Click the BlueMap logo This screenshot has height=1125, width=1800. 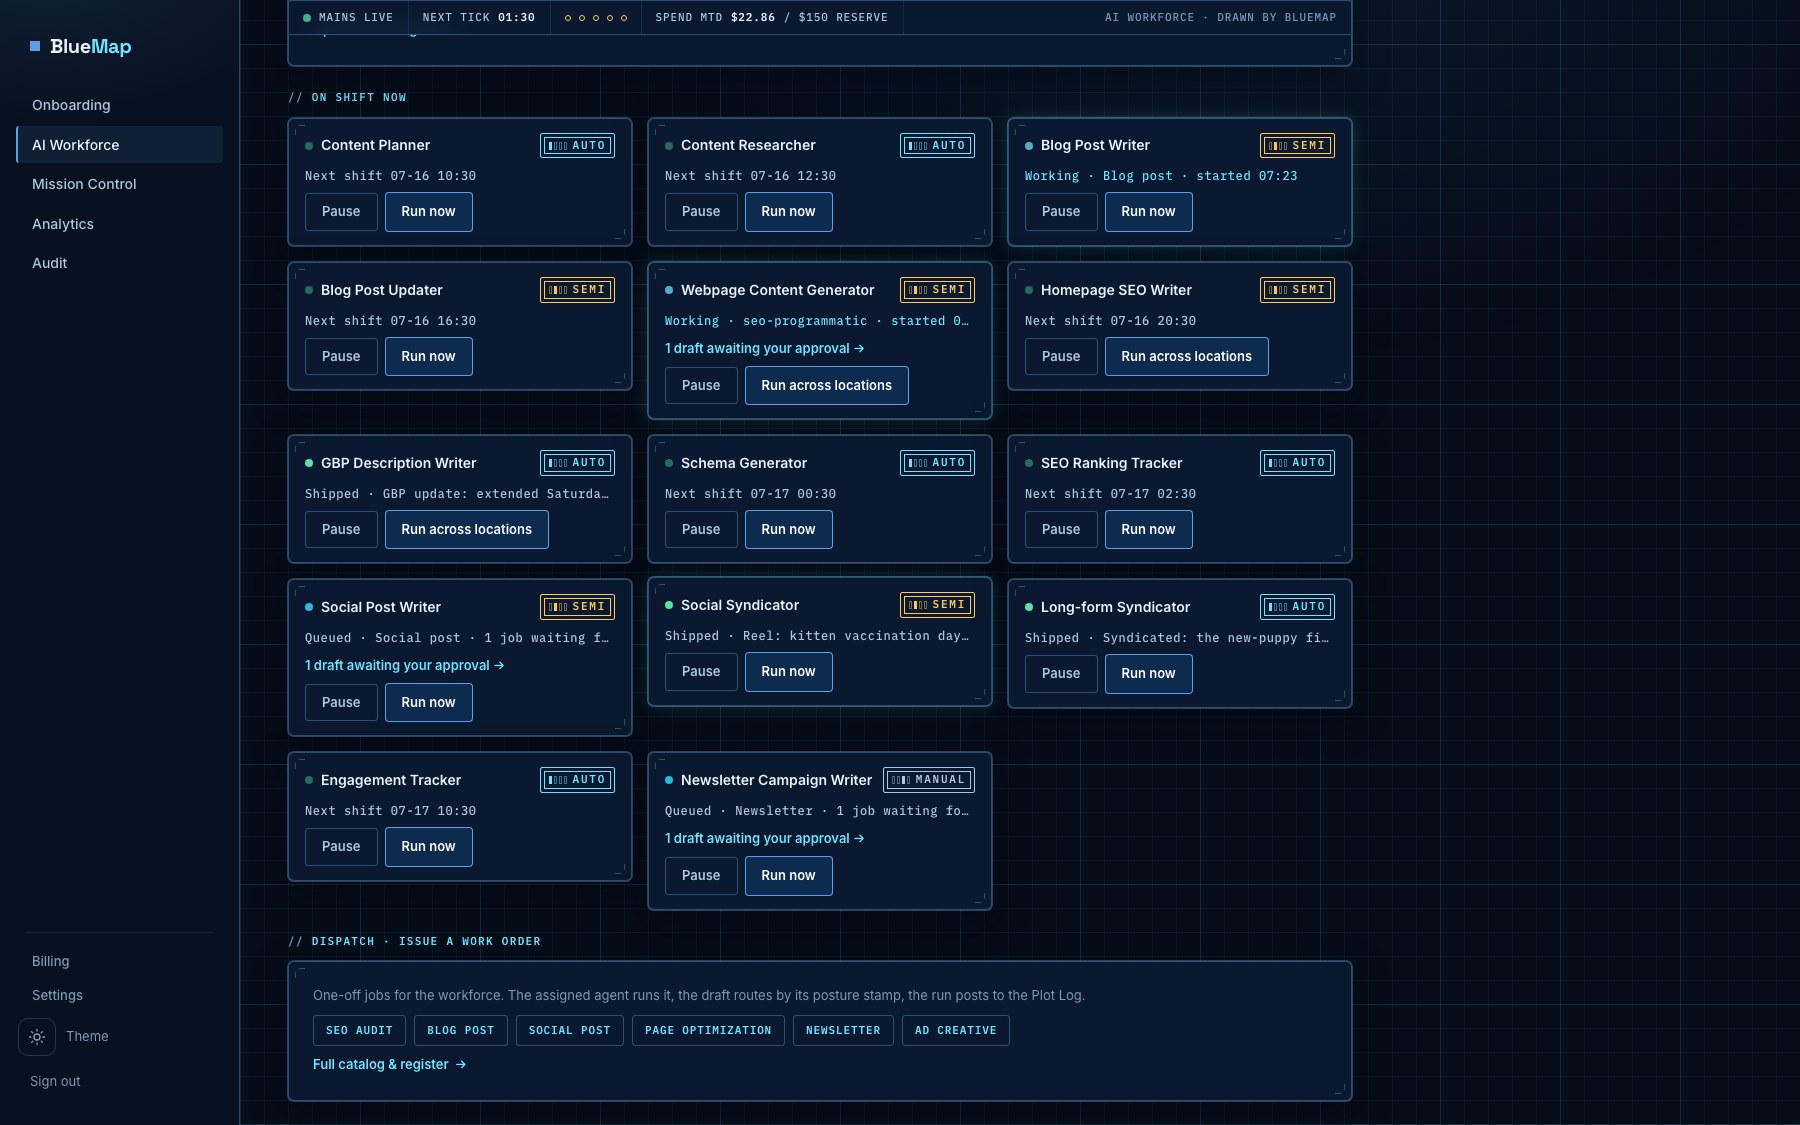(x=81, y=46)
